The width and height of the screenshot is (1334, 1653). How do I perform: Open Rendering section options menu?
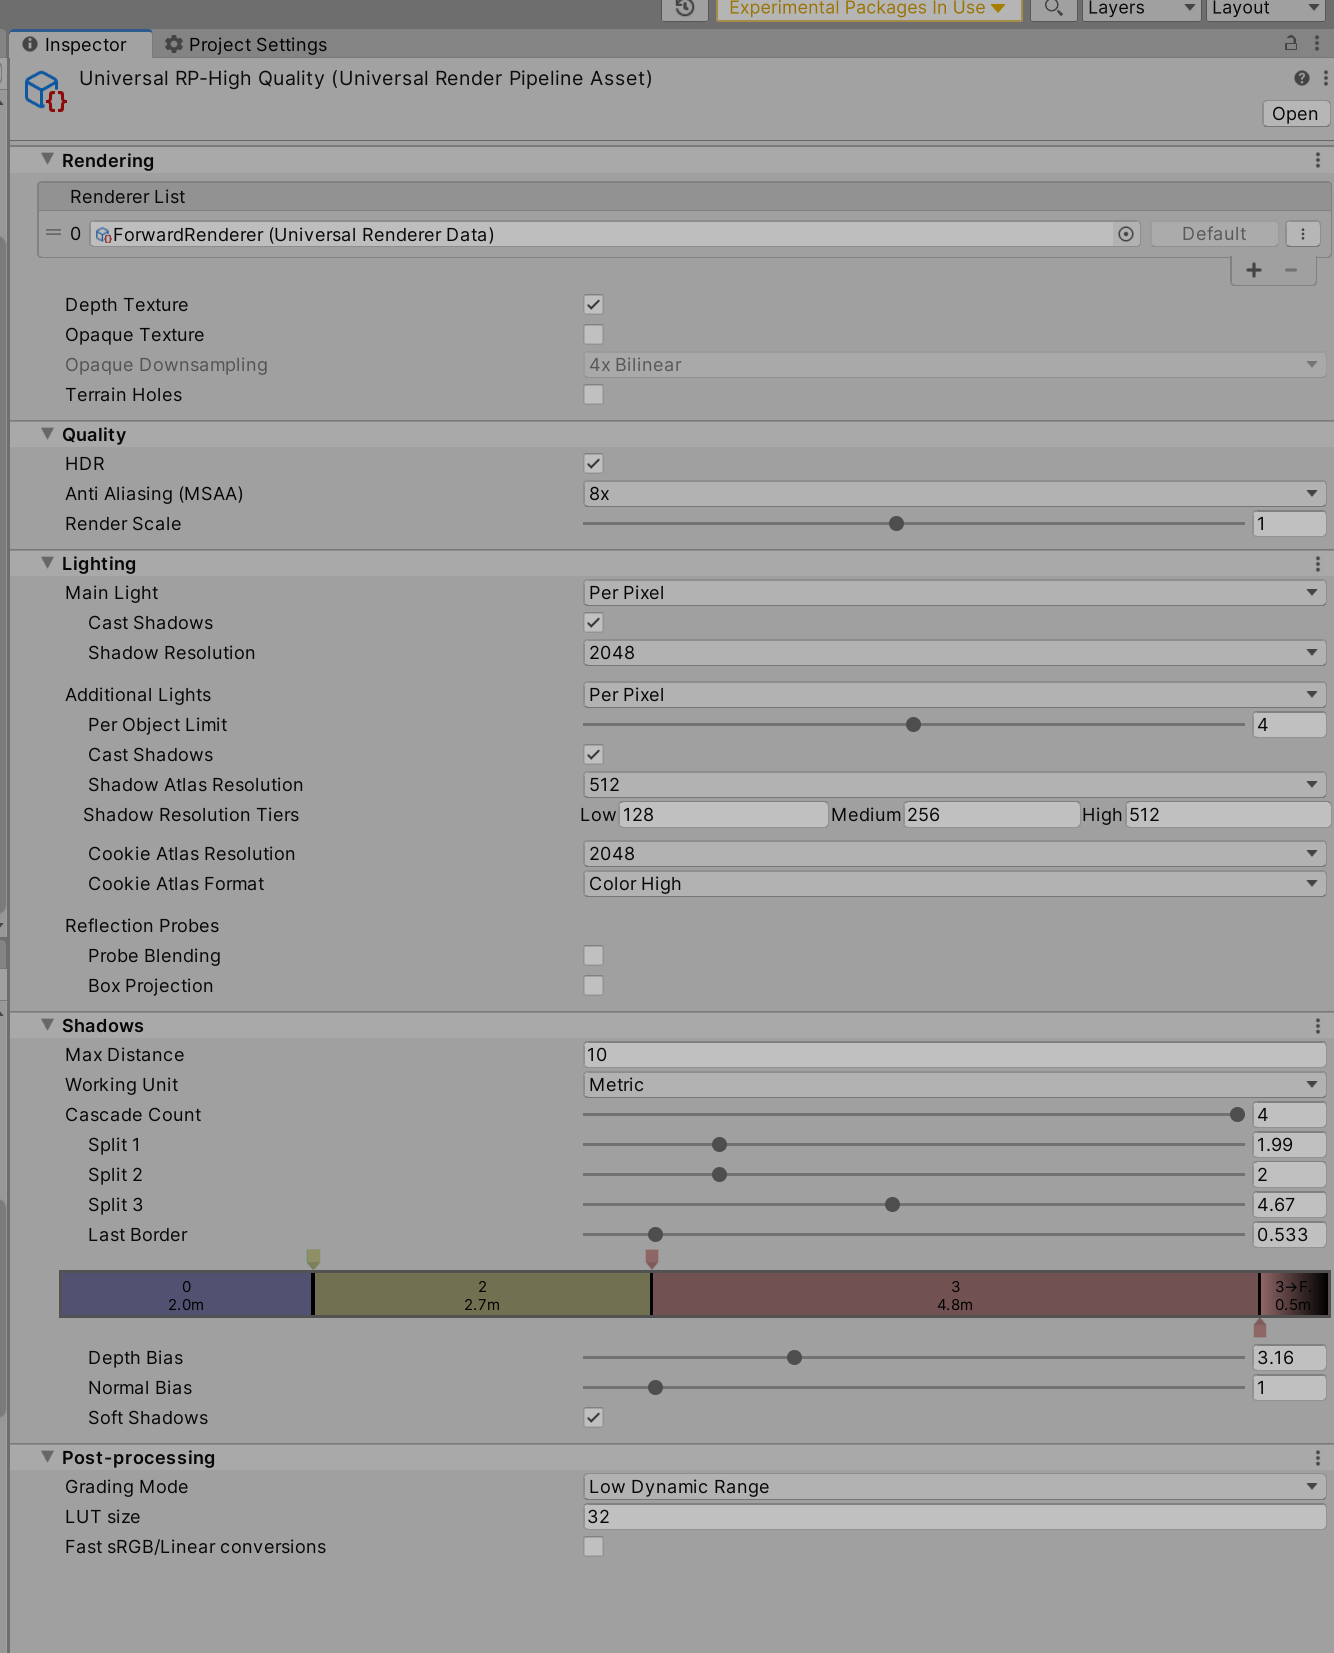[x=1317, y=160]
